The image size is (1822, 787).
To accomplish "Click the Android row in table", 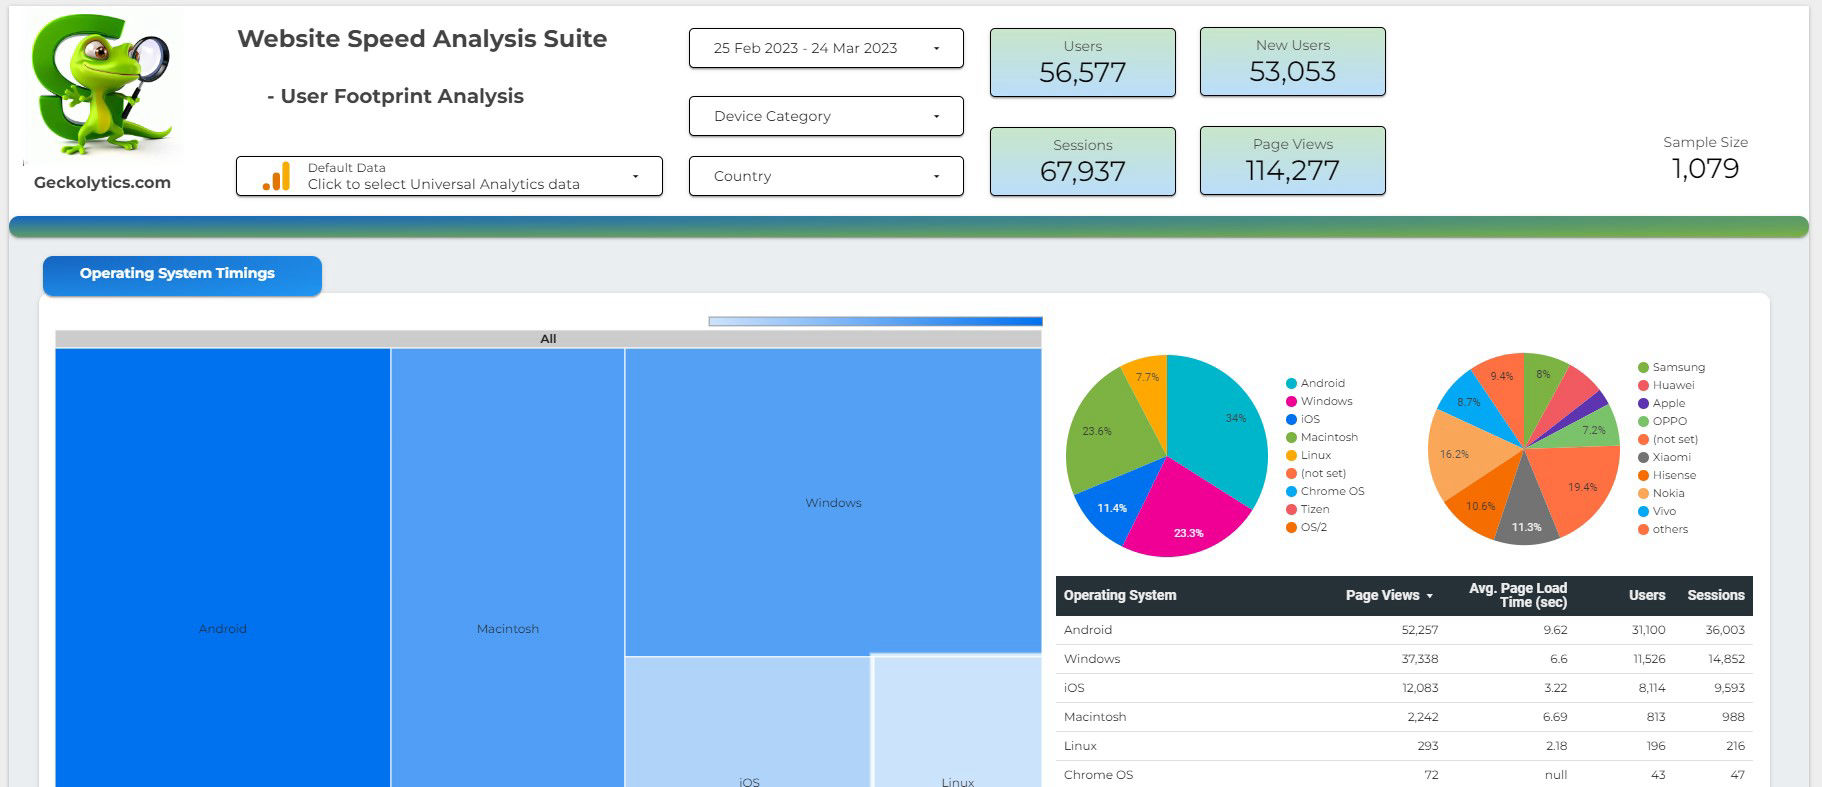I will coord(1404,630).
